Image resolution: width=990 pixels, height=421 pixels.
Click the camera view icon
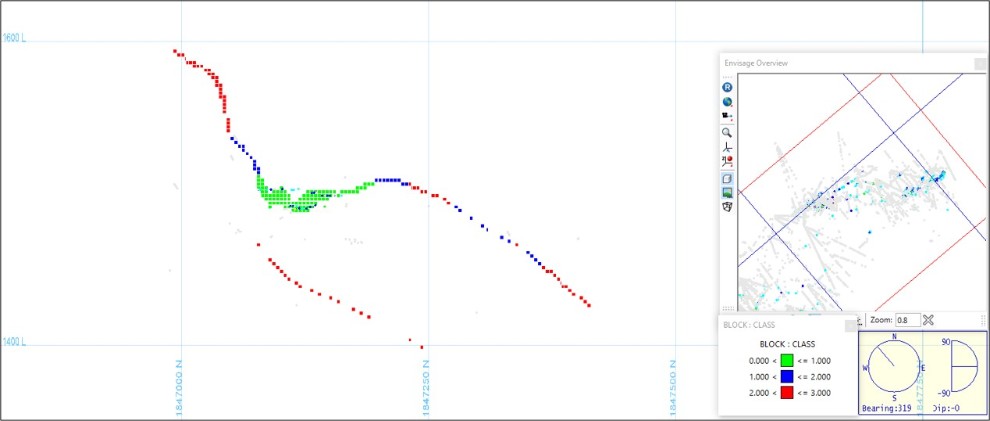[x=727, y=117]
